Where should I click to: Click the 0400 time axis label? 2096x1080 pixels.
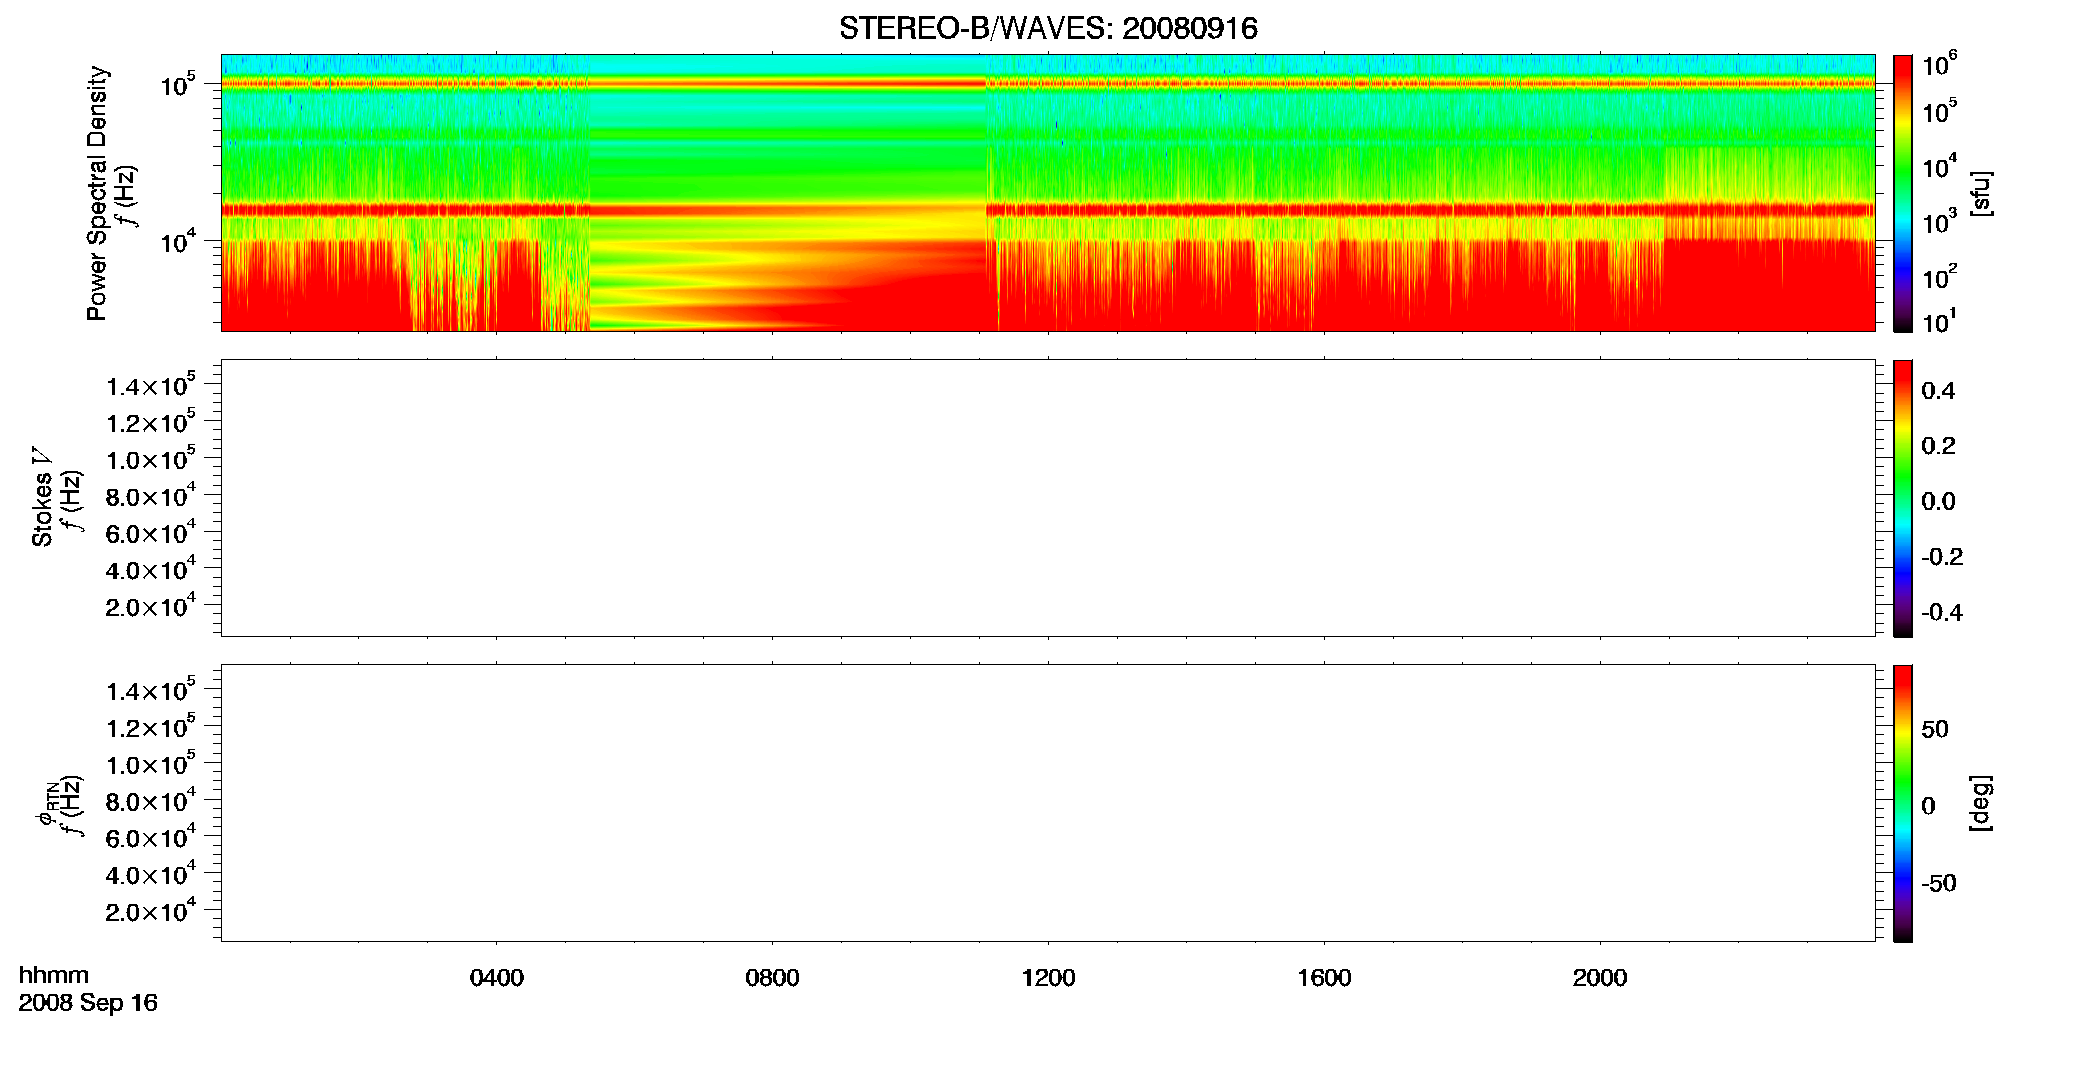click(x=497, y=978)
